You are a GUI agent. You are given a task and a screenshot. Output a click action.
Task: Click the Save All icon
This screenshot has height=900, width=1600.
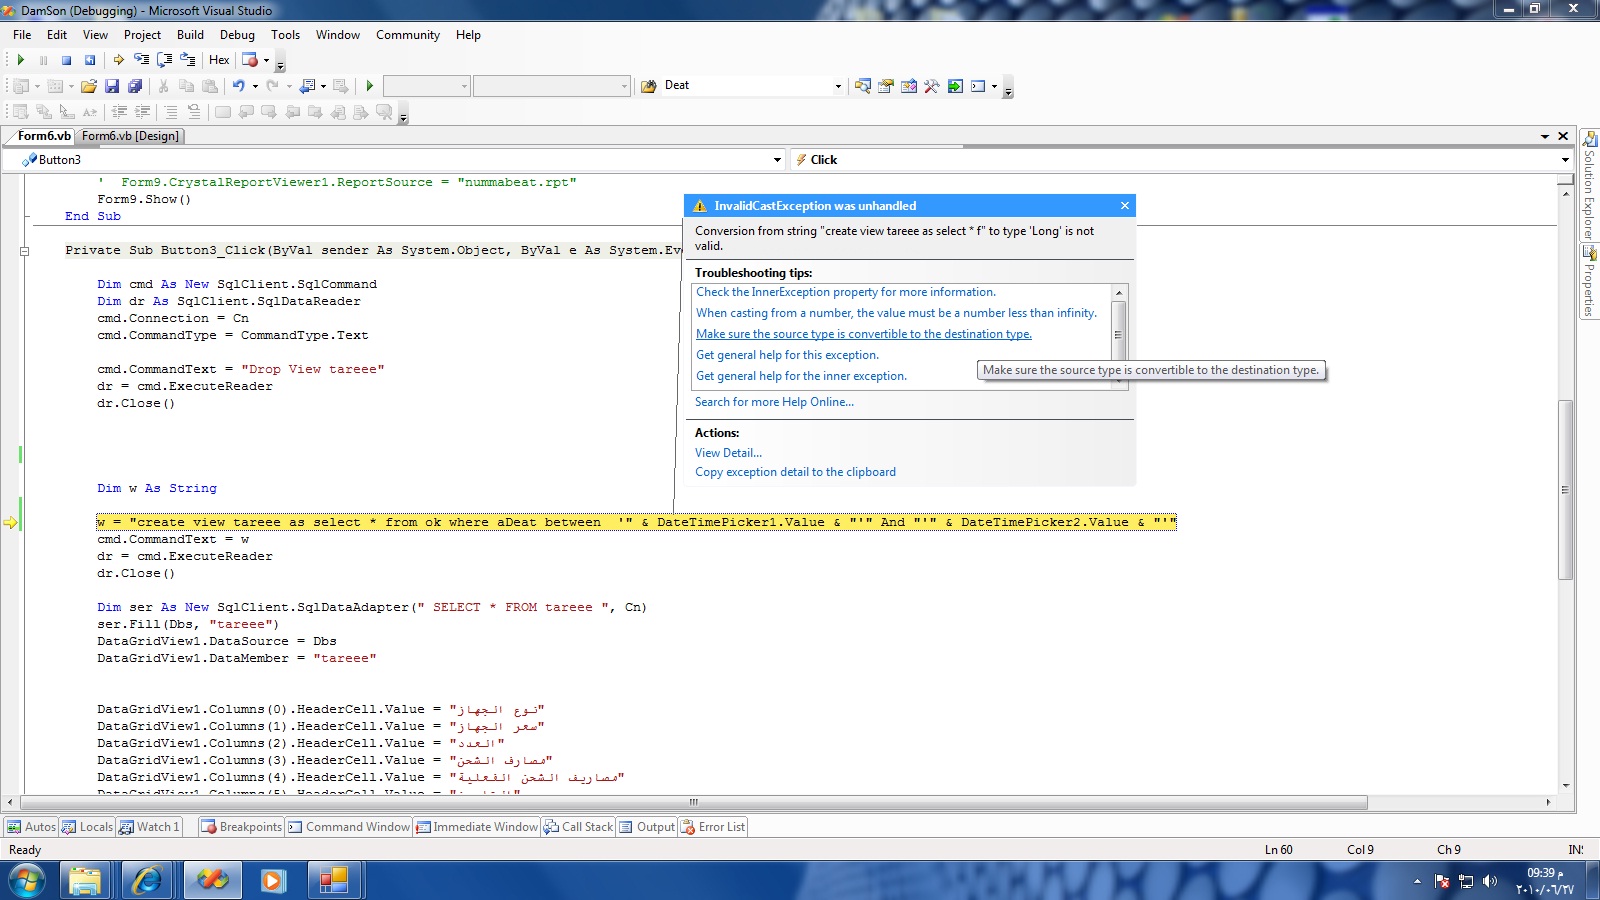coord(135,86)
